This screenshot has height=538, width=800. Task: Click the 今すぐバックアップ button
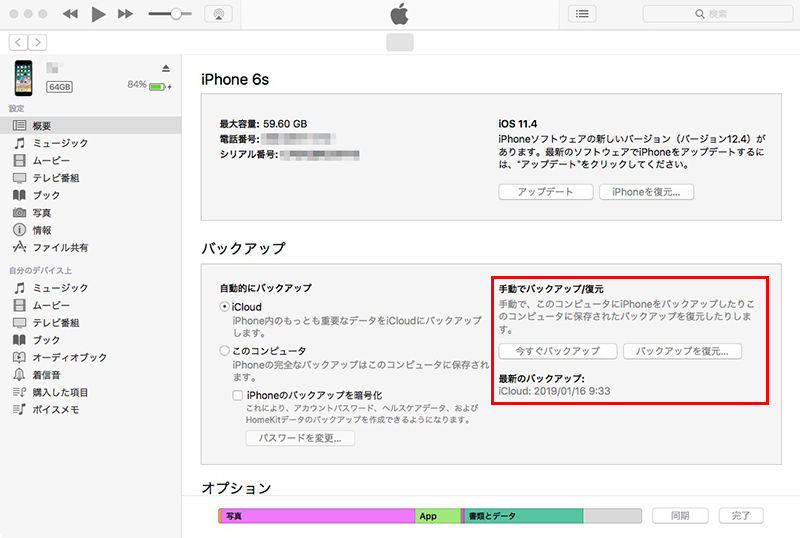point(558,351)
